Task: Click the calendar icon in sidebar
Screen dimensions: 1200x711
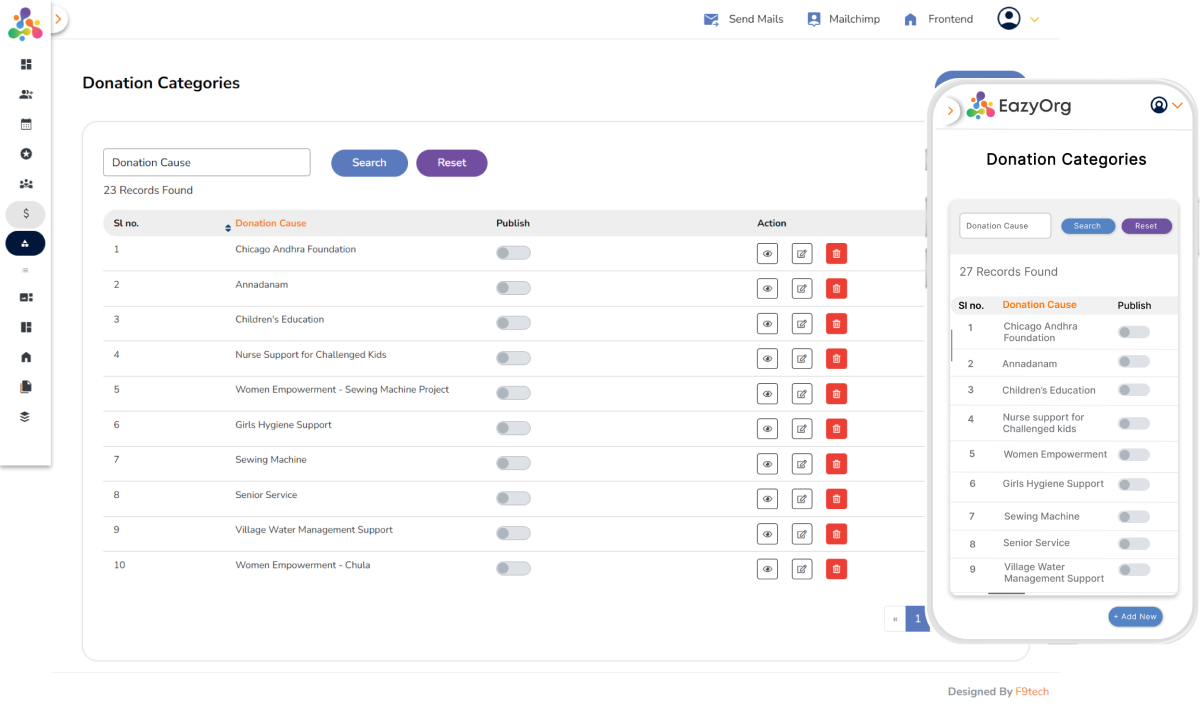Action: pyautogui.click(x=26, y=125)
